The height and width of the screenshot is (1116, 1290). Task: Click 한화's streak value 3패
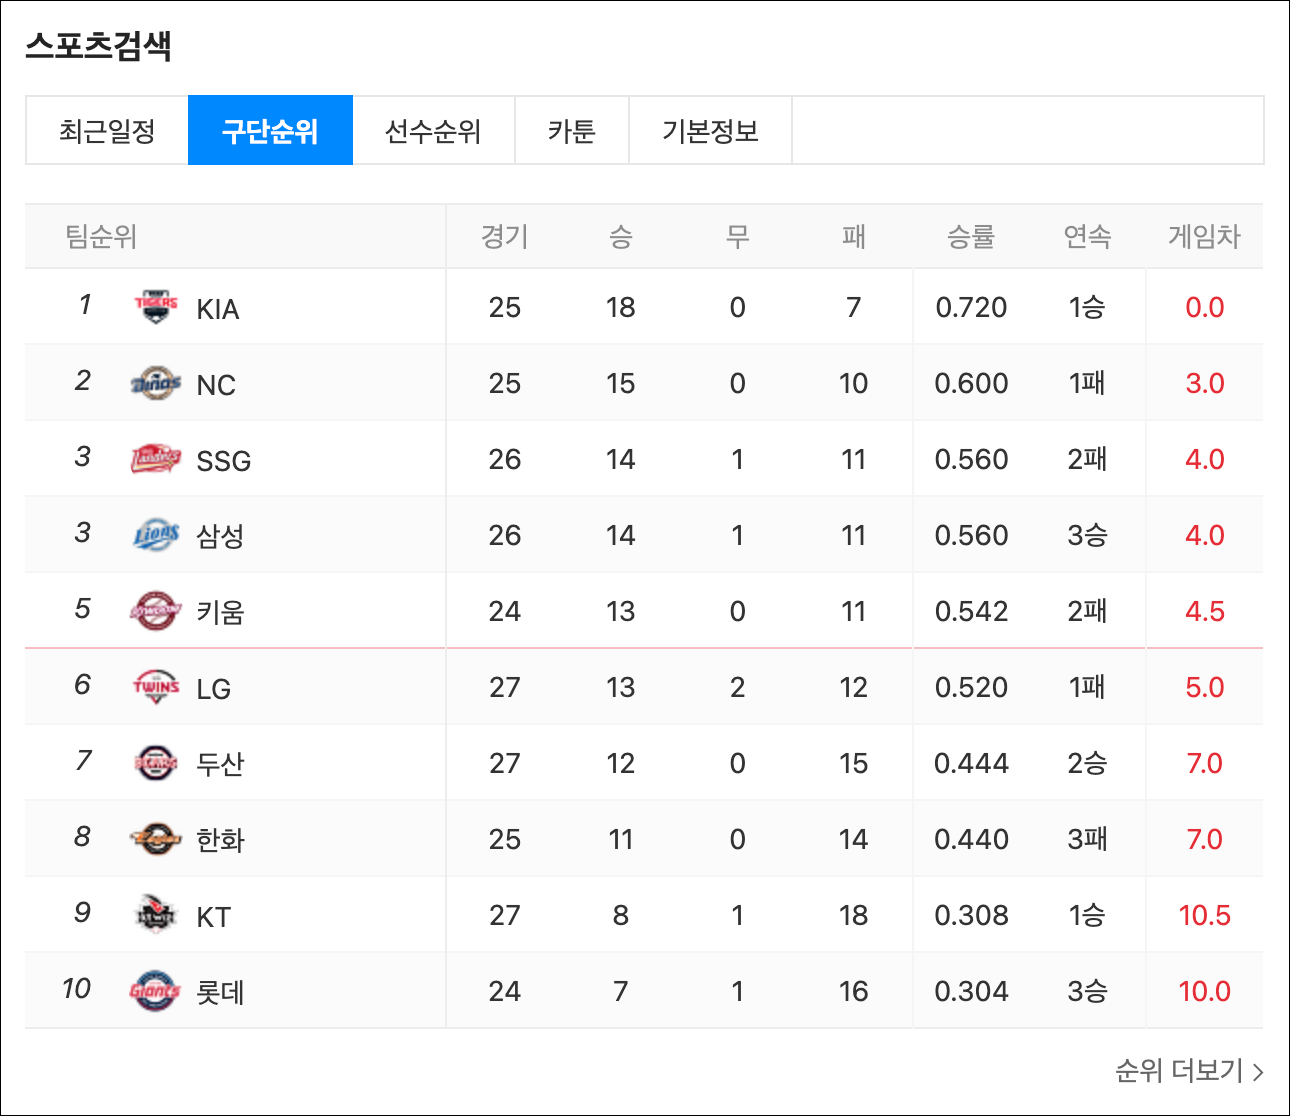(x=1087, y=839)
